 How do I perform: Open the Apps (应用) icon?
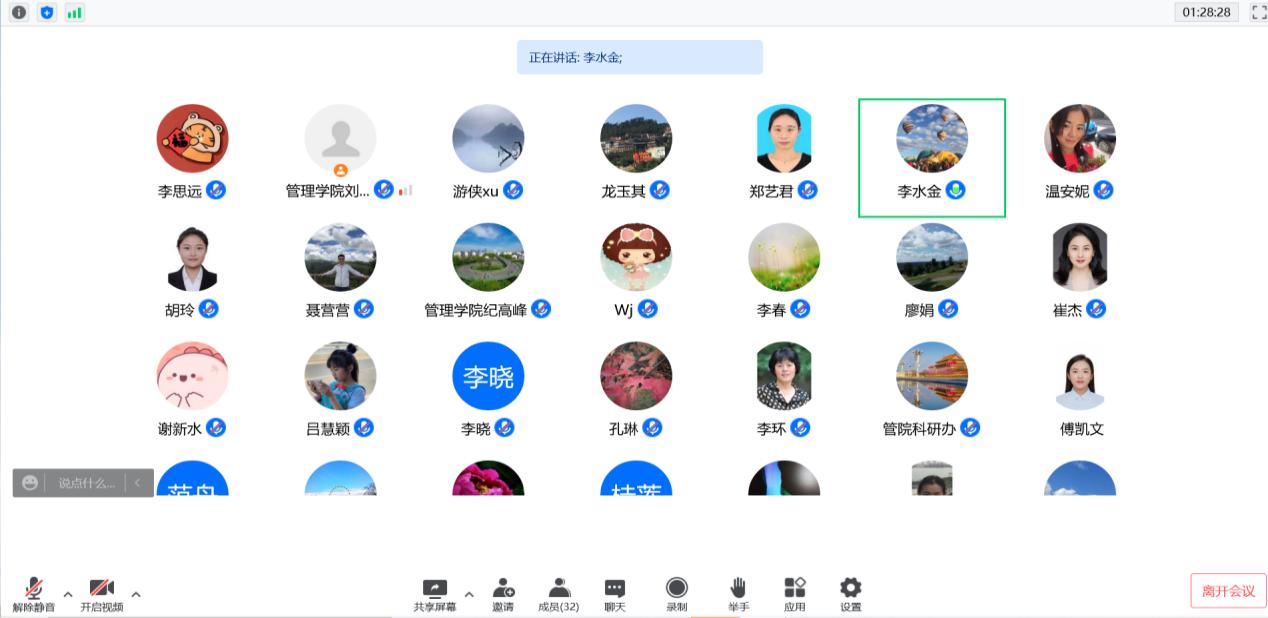click(x=795, y=588)
